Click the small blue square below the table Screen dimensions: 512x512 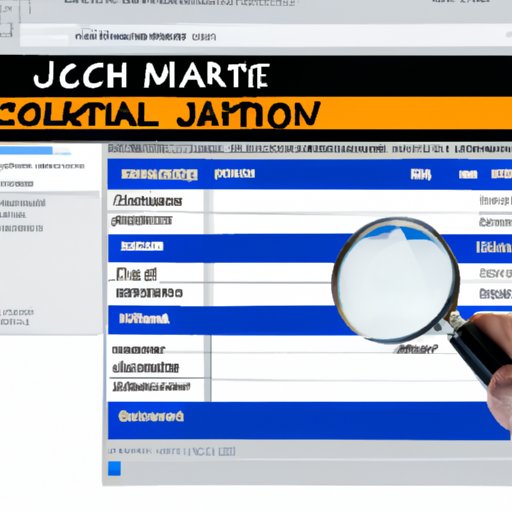(x=114, y=468)
